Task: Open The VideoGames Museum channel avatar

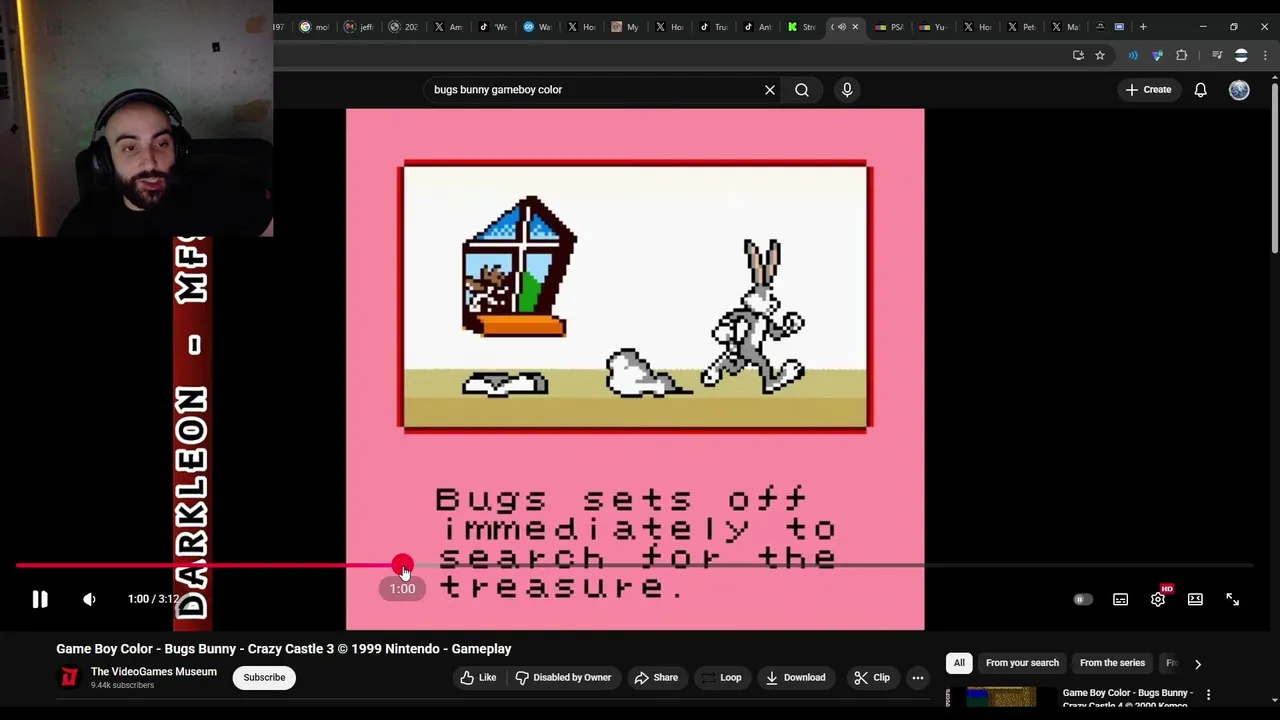Action: click(69, 677)
